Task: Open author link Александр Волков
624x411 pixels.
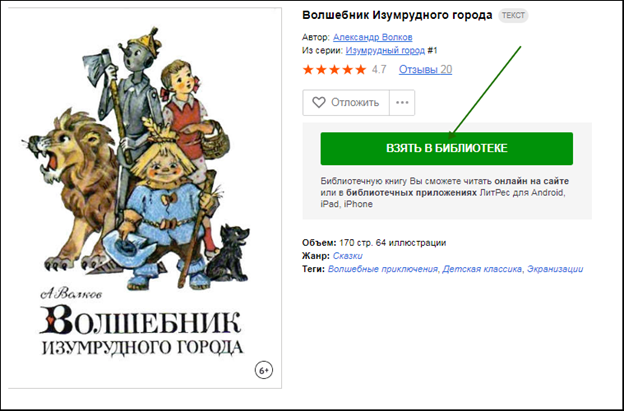Action: tap(372, 37)
